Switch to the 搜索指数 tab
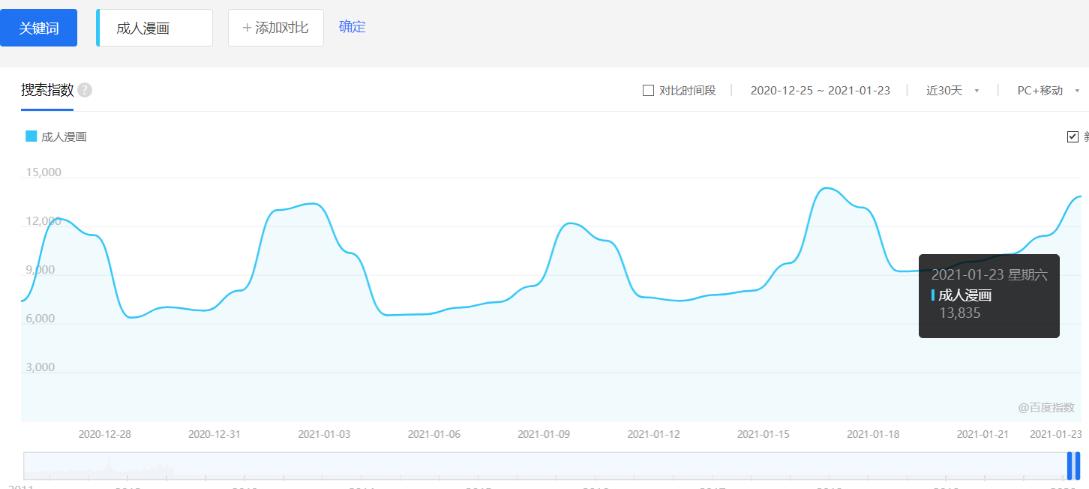Screen dimensions: 1089x489 (x=47, y=91)
